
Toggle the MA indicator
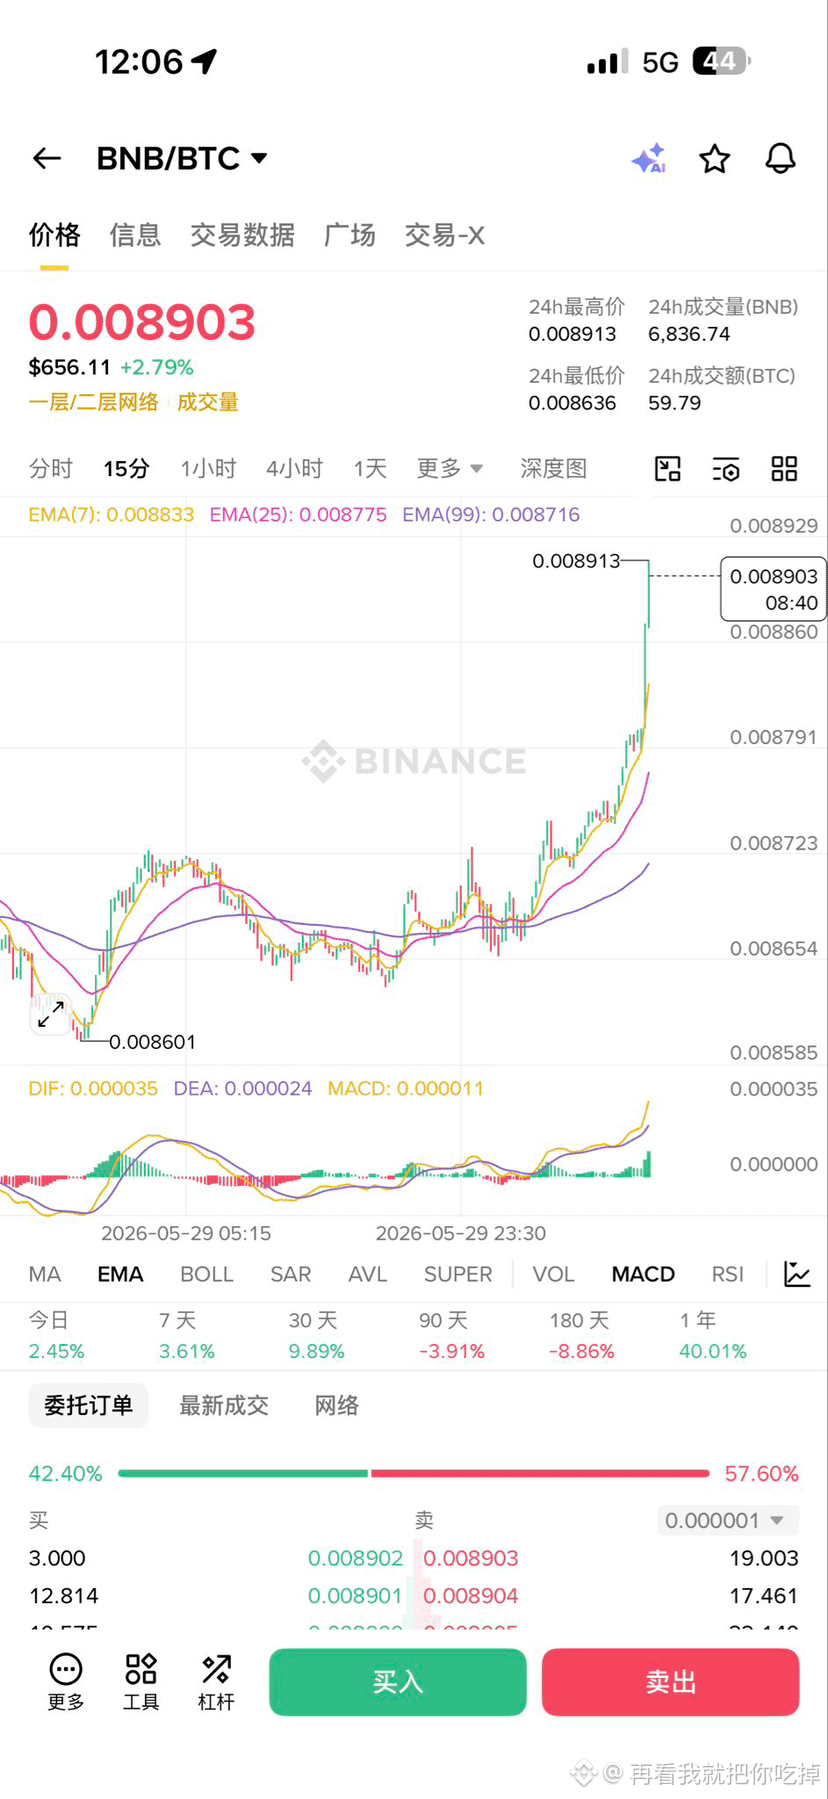tap(45, 1274)
